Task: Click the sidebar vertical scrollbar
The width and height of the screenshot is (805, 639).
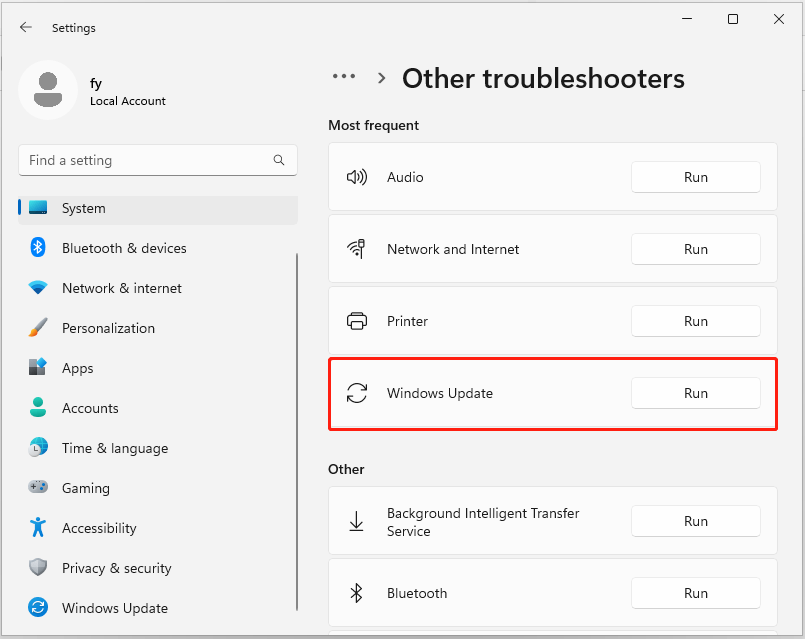Action: (x=297, y=431)
